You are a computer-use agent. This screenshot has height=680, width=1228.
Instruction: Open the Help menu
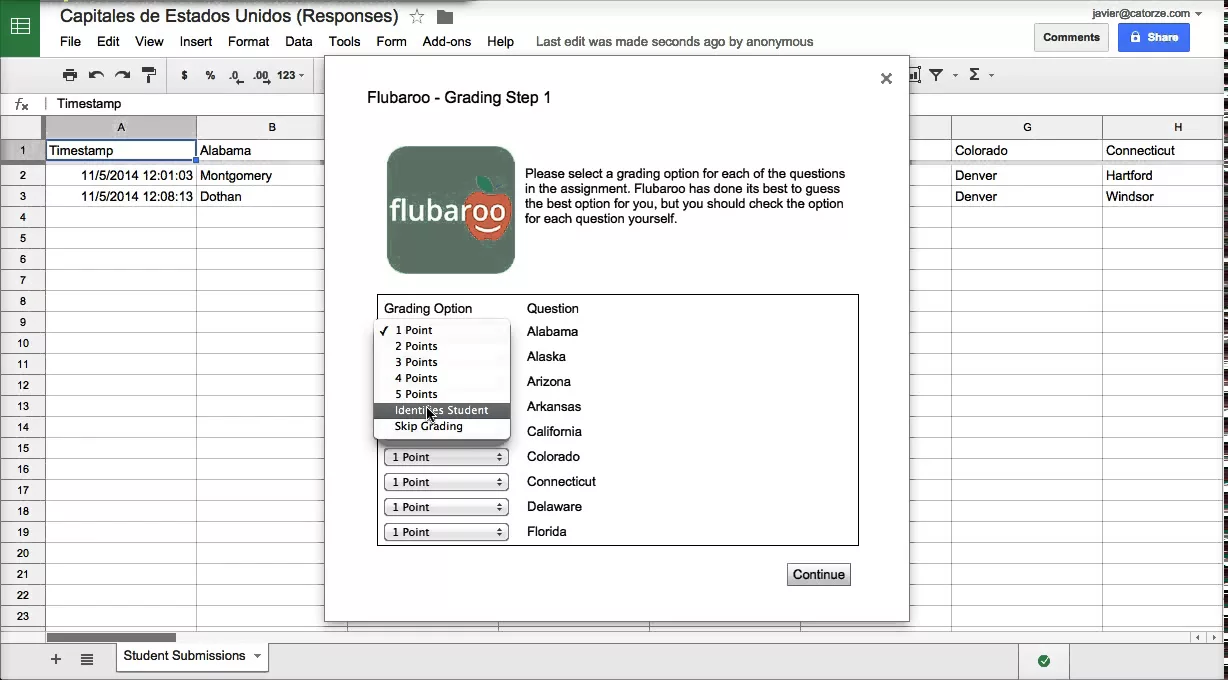(501, 42)
